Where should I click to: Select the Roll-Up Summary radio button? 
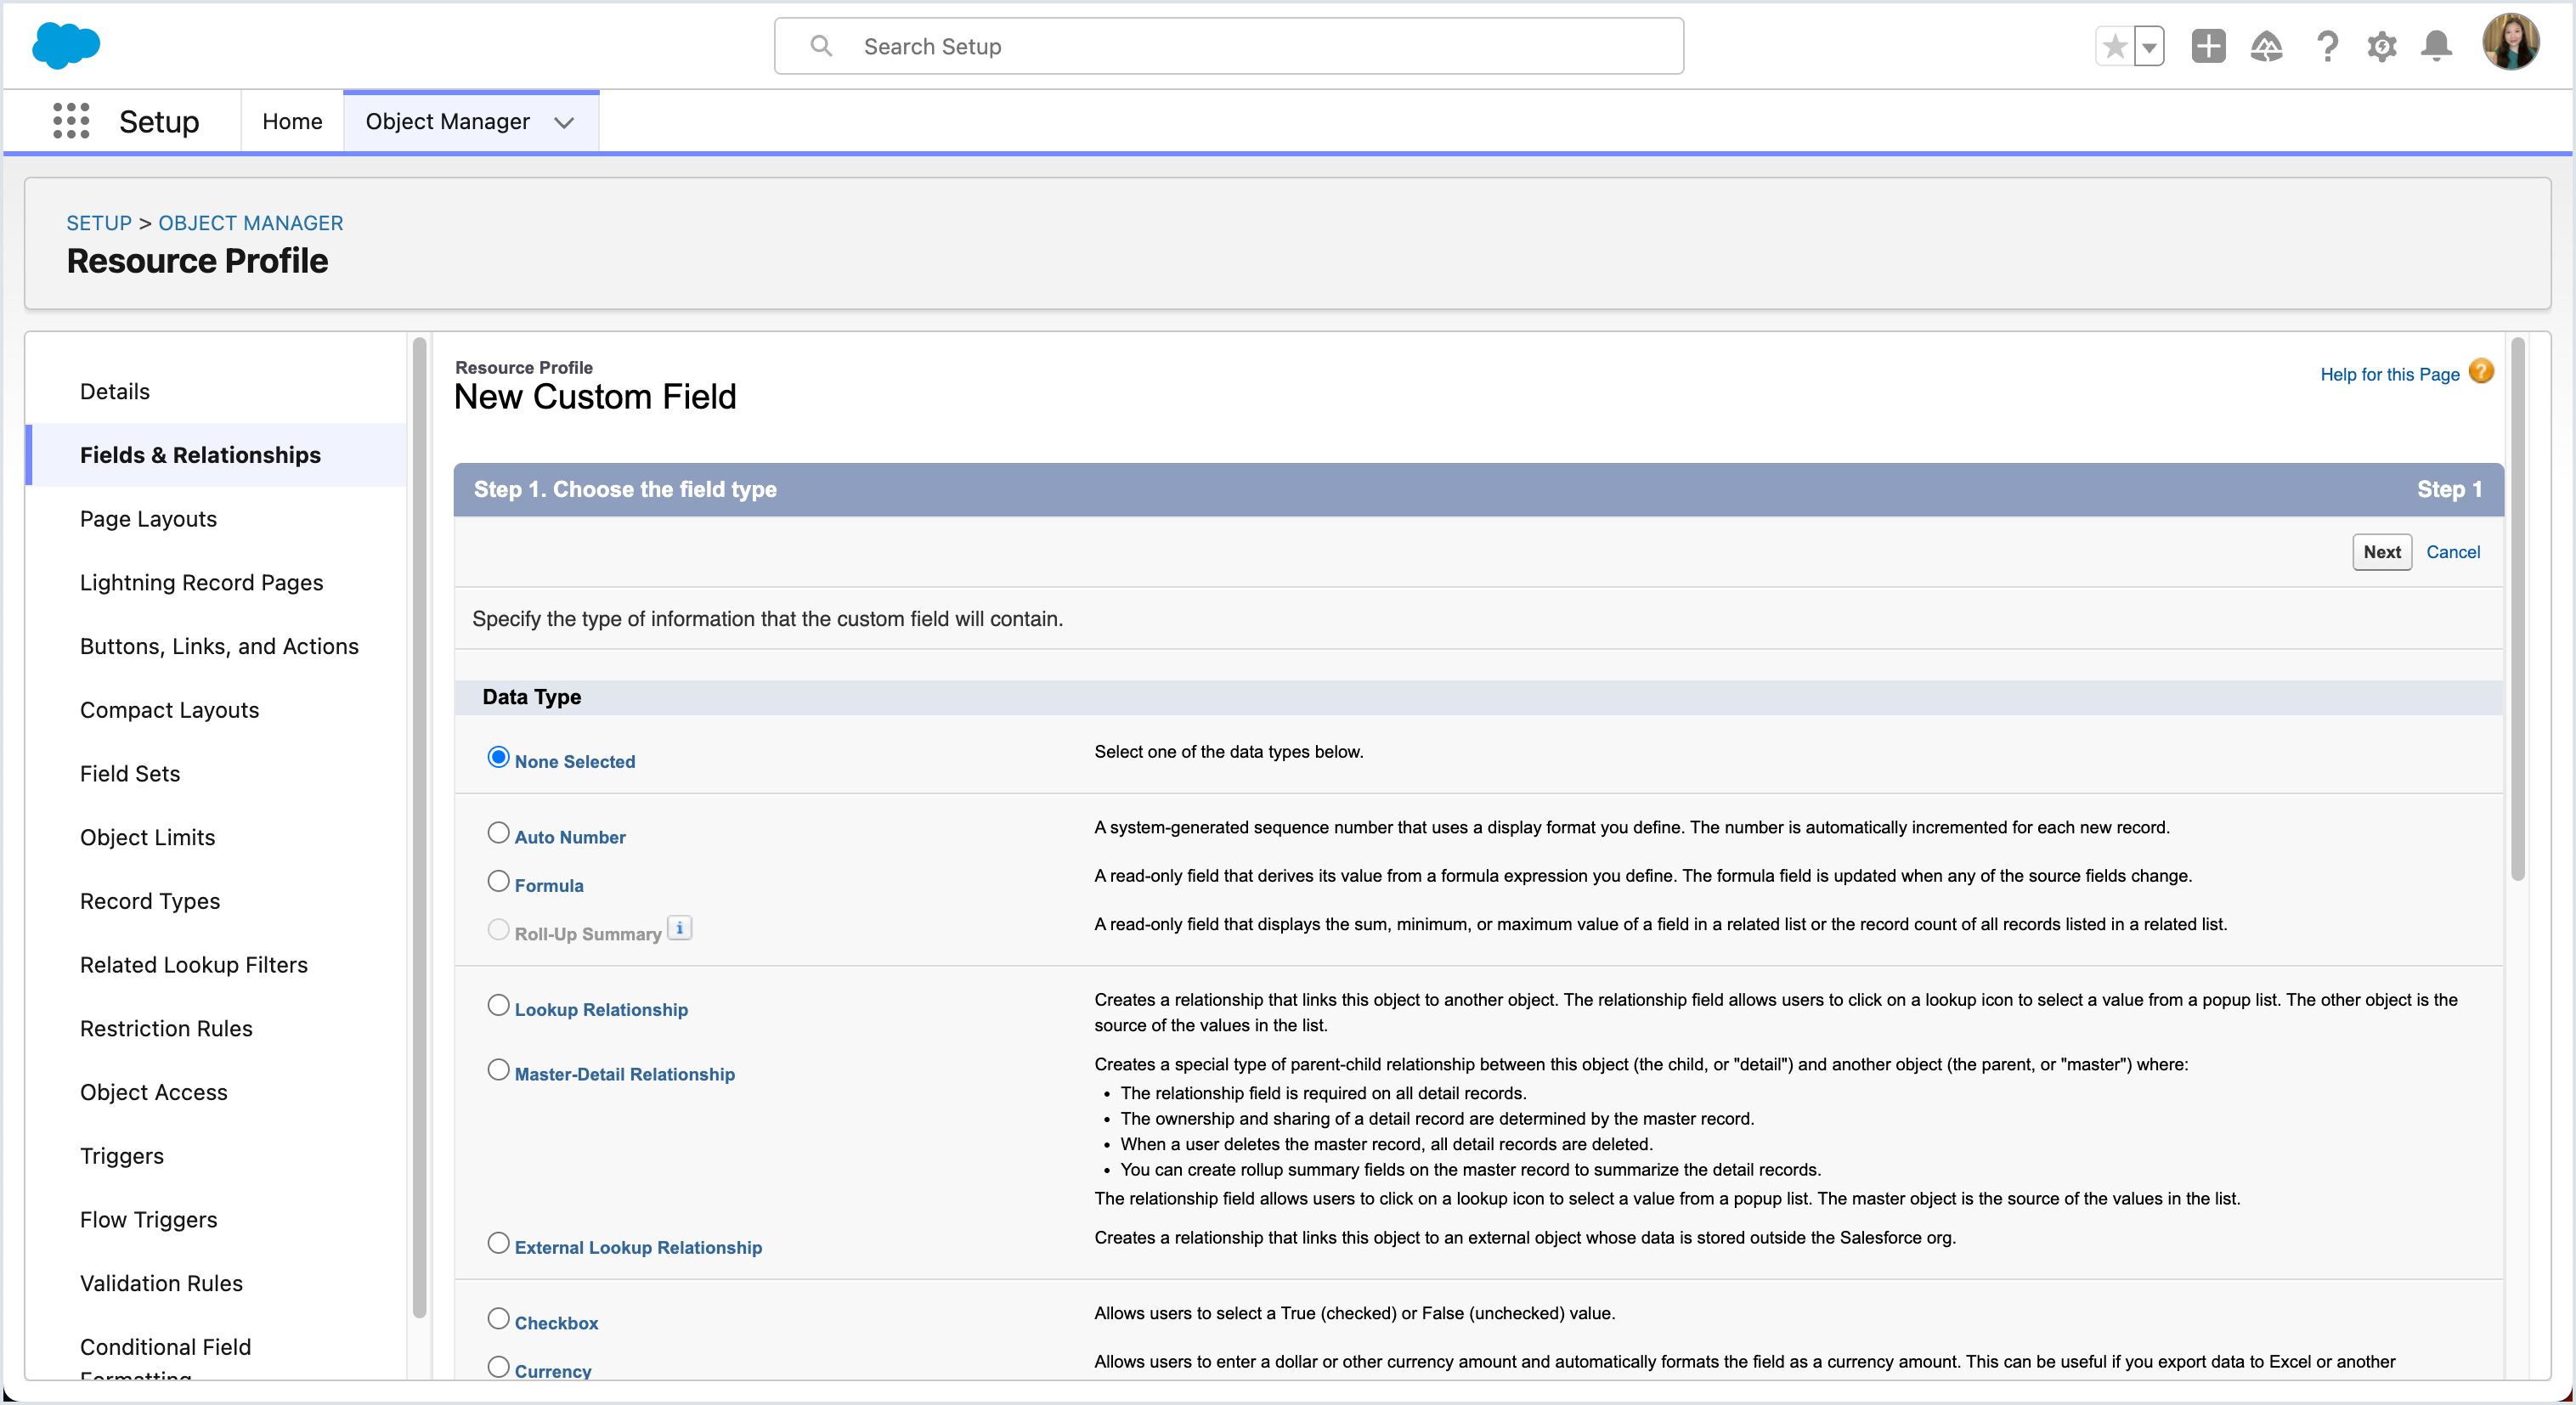(x=498, y=929)
